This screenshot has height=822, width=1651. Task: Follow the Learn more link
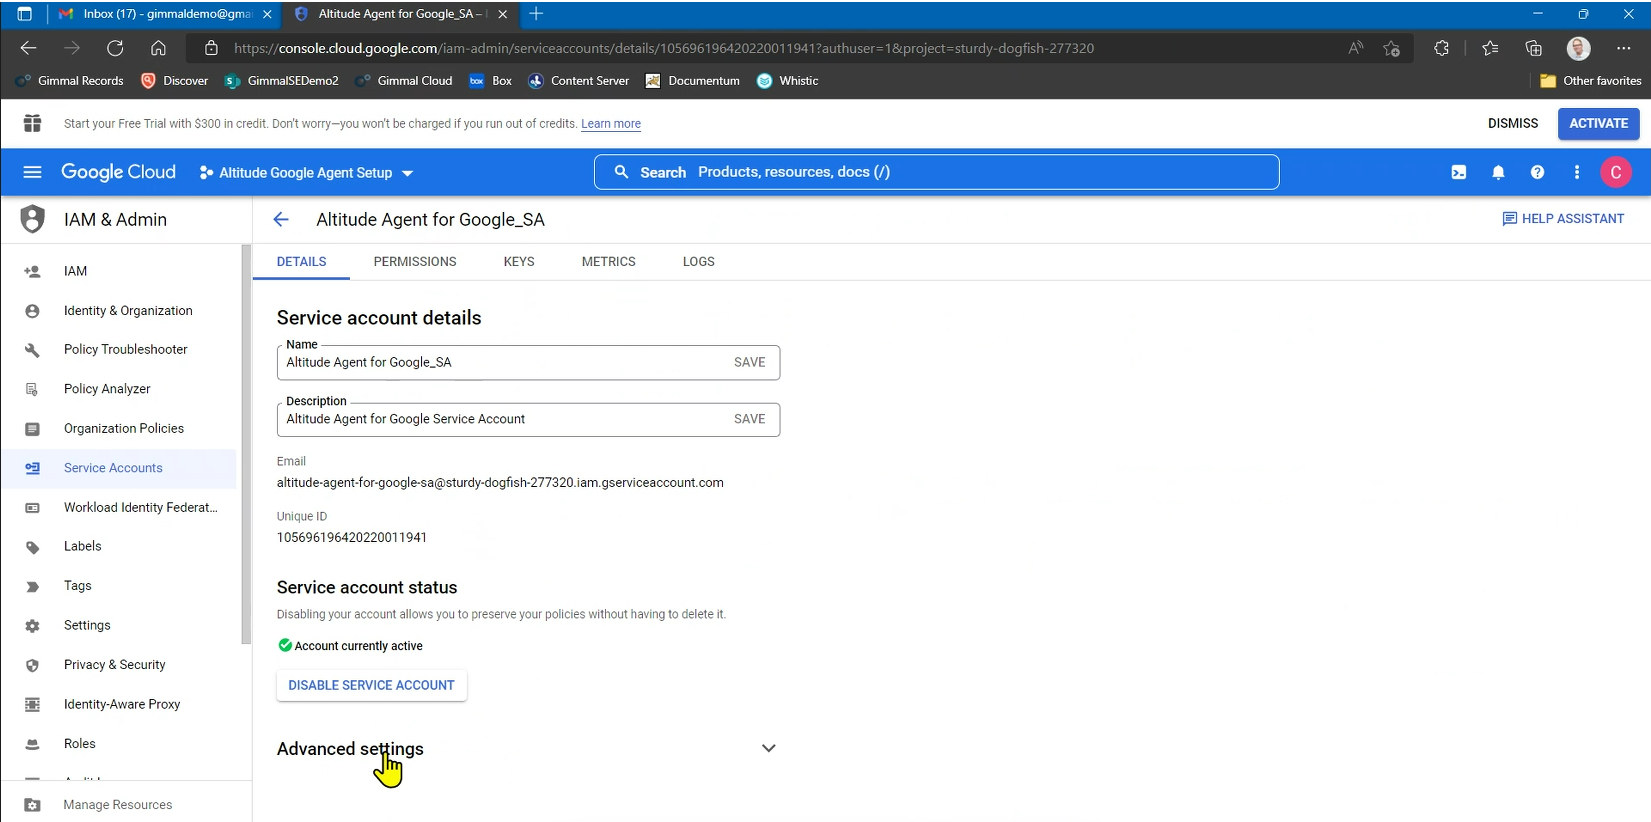coord(611,124)
